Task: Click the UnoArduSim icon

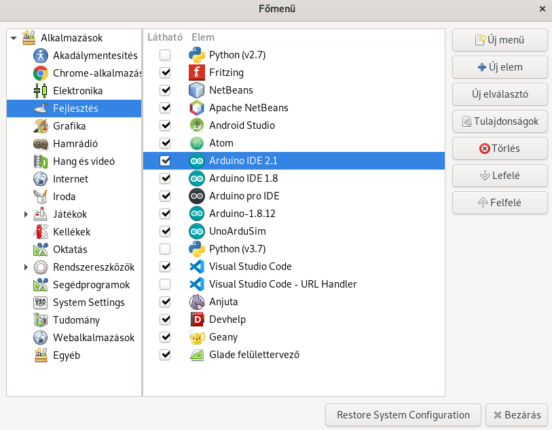Action: point(196,231)
